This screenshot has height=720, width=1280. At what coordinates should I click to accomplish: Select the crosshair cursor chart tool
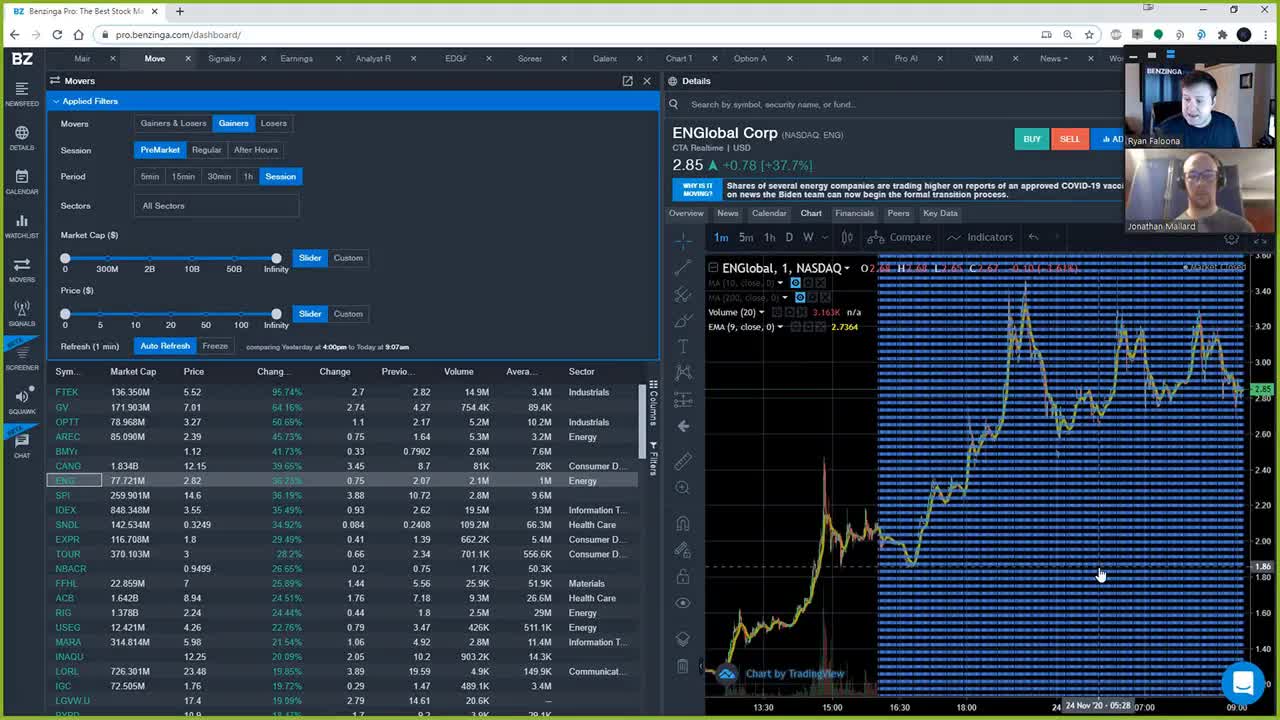tap(683, 240)
